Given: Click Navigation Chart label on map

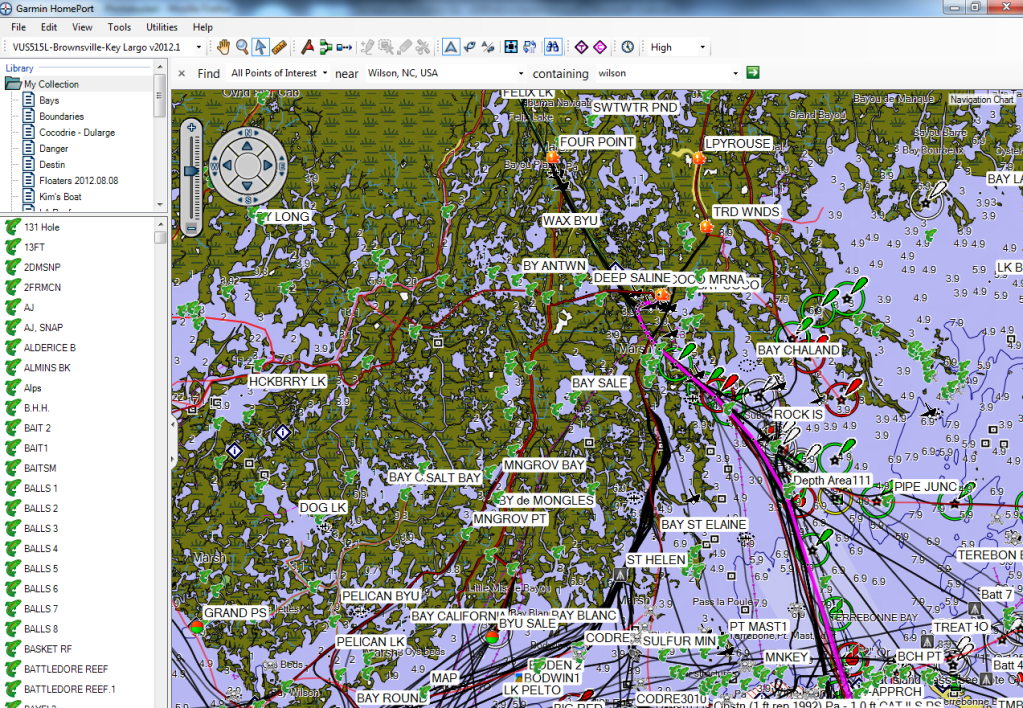Looking at the screenshot, I should point(981,99).
